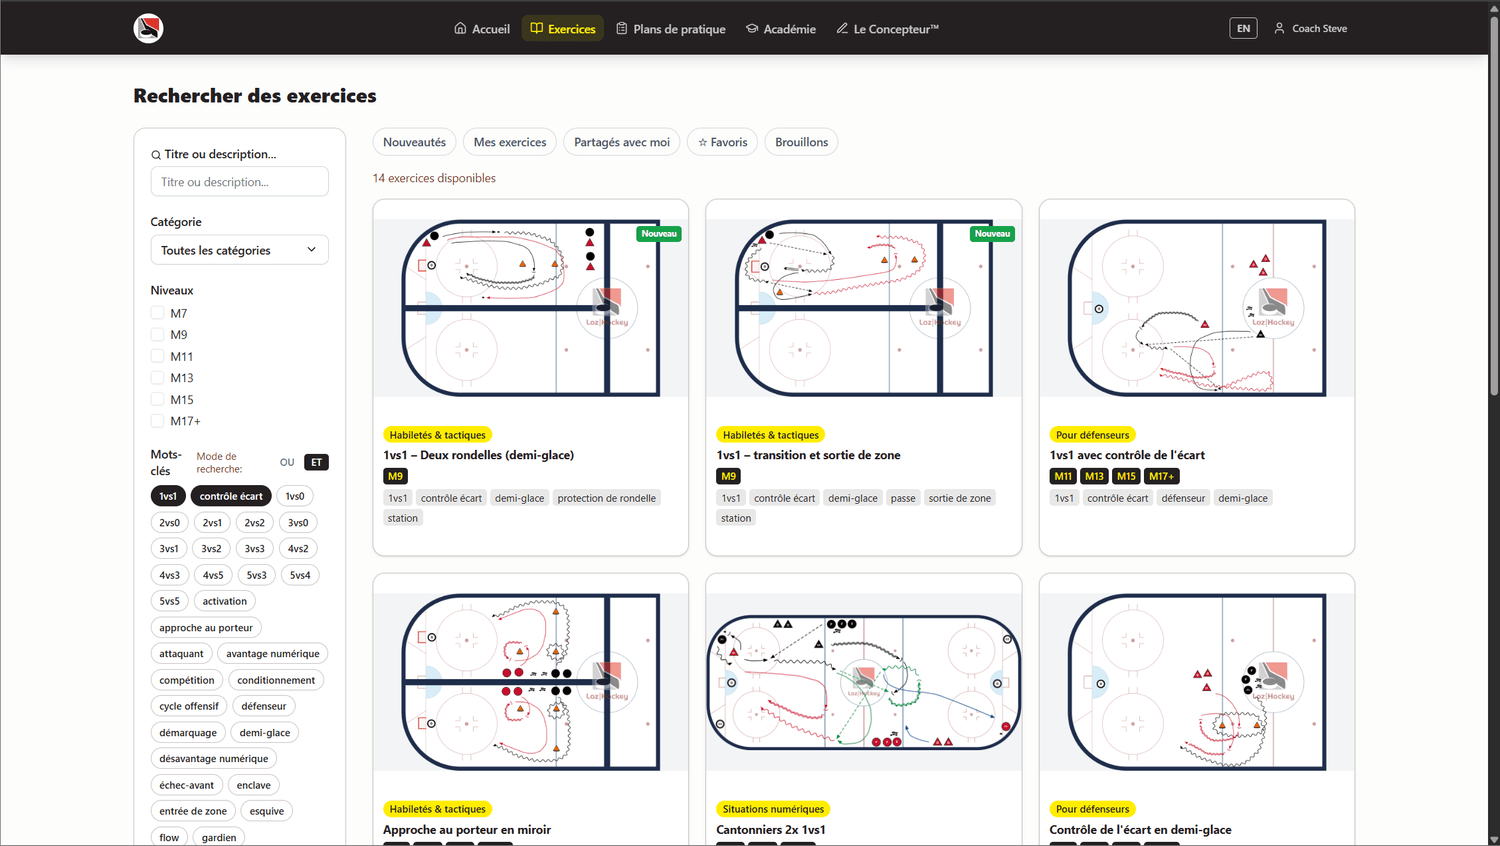Image resolution: width=1500 pixels, height=846 pixels.
Task: Toggle the conditionnement keyword chip
Action: pos(276,680)
